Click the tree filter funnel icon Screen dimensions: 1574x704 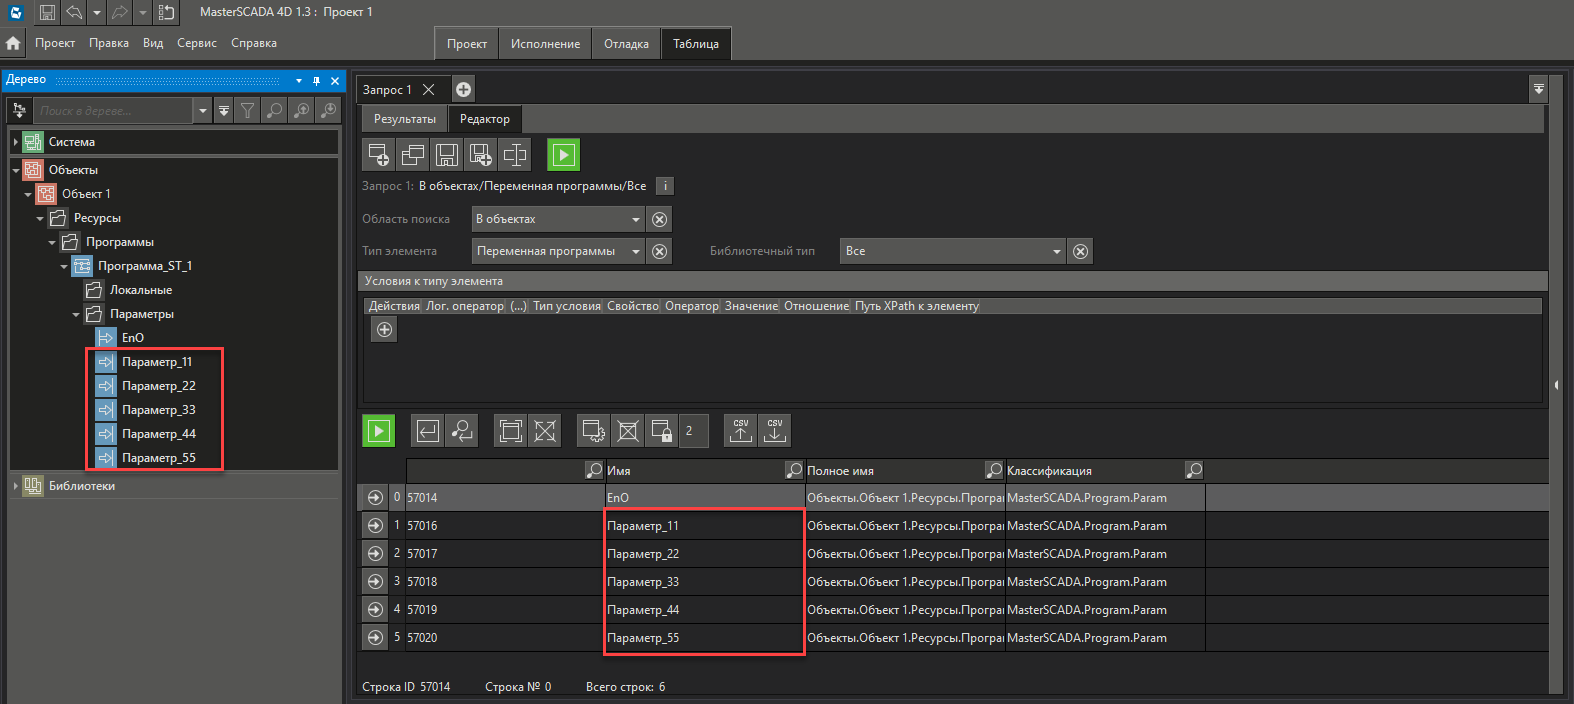[248, 111]
